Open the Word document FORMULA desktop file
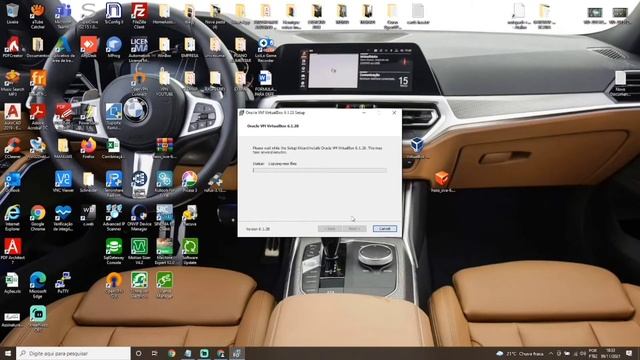This screenshot has height=360, width=640. (265, 83)
